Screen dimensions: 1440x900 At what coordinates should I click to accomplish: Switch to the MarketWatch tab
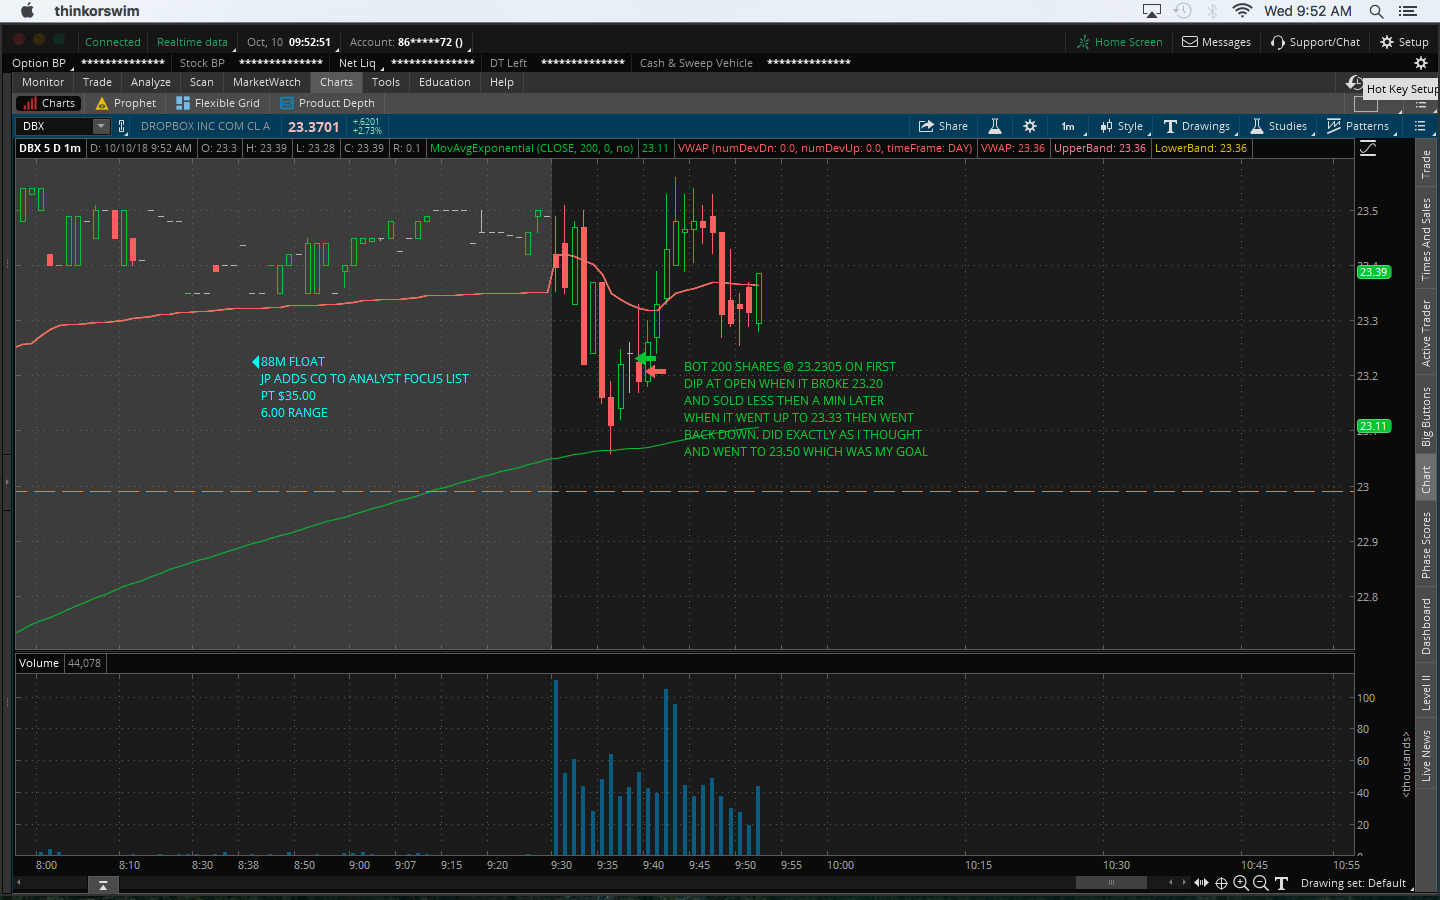pos(267,82)
